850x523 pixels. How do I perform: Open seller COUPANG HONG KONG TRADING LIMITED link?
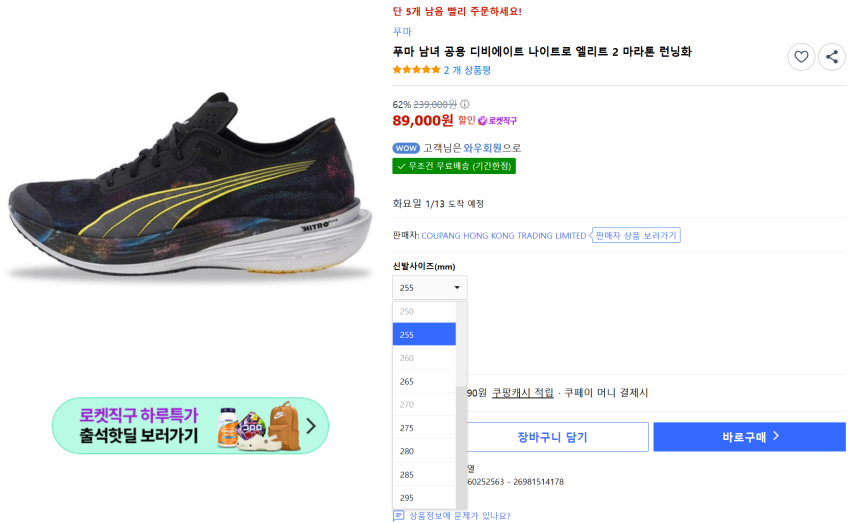[504, 236]
